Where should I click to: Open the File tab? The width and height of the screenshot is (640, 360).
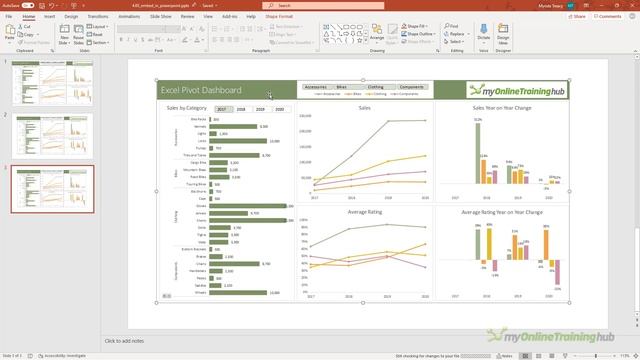click(x=9, y=16)
